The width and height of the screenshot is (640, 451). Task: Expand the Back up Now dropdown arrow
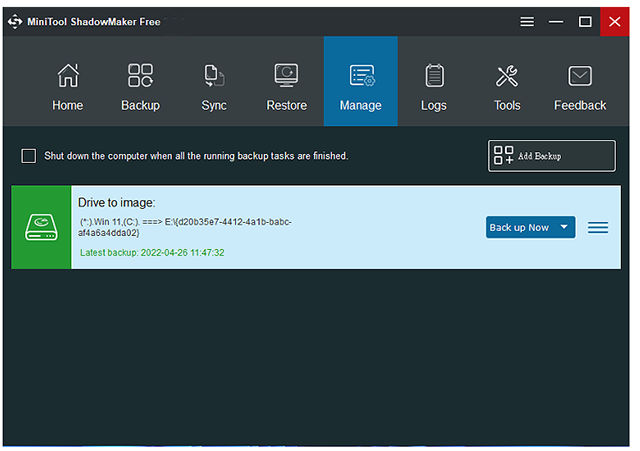click(564, 227)
